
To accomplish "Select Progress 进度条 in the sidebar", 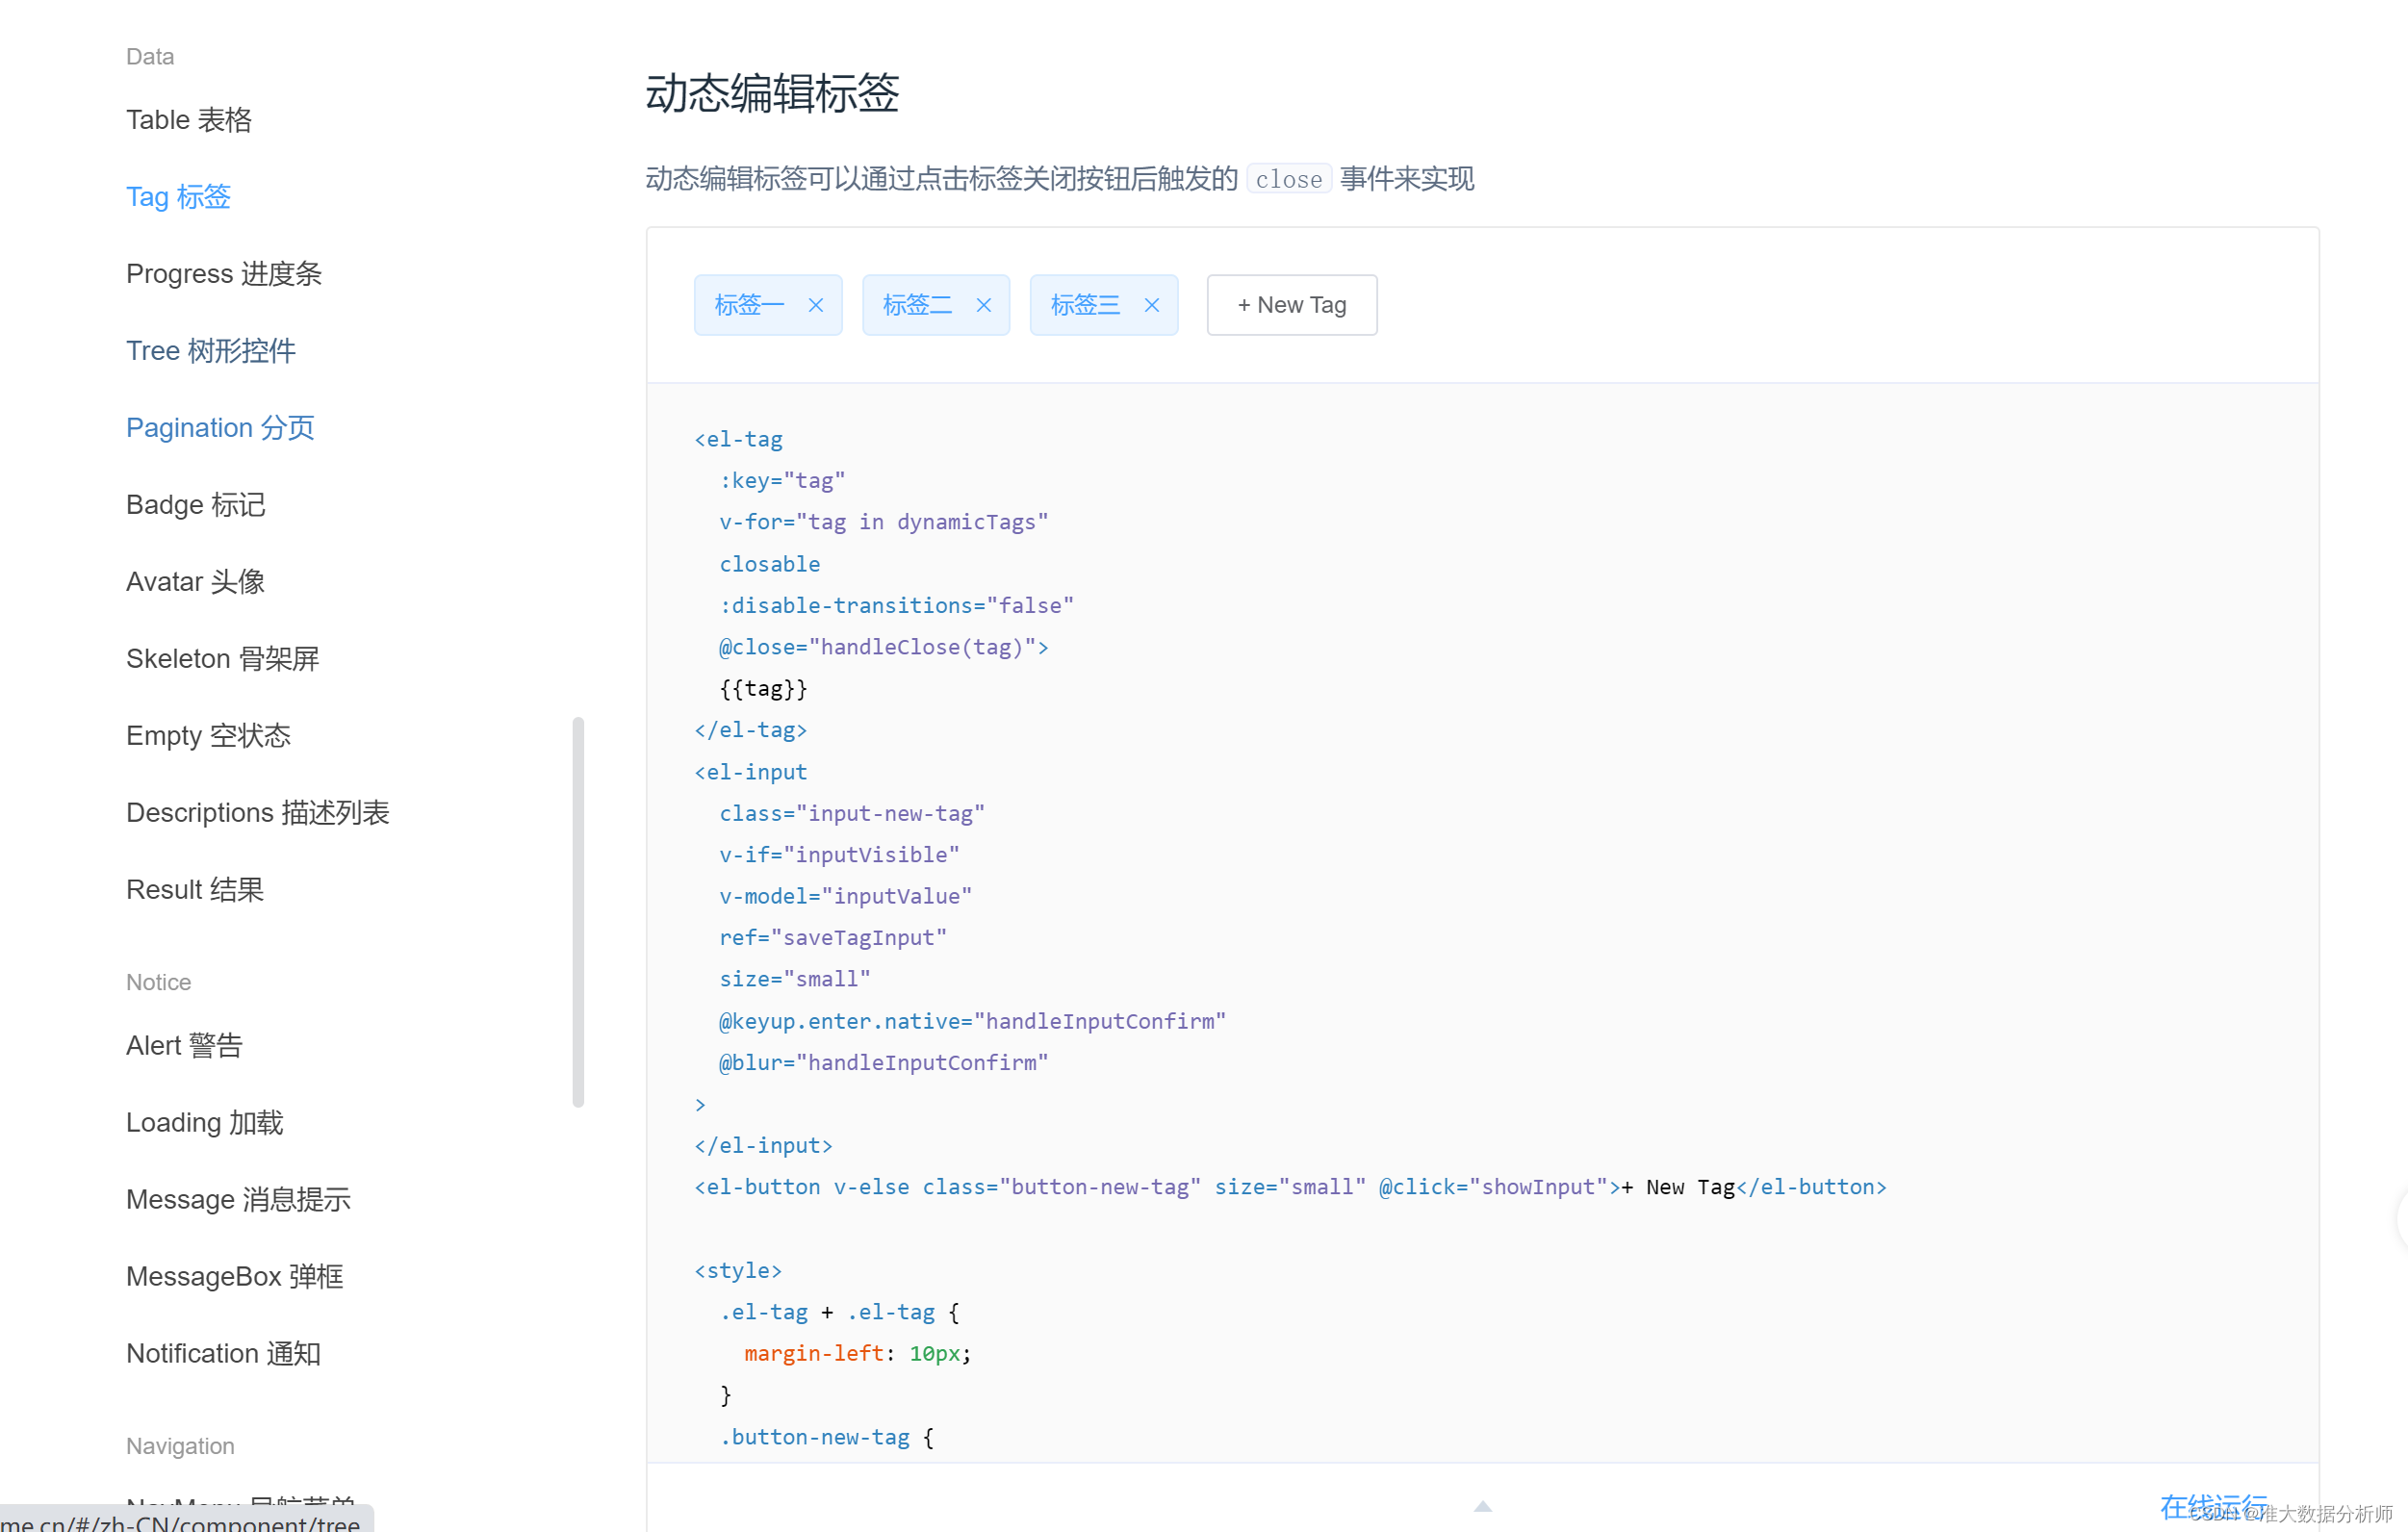I will click(223, 273).
